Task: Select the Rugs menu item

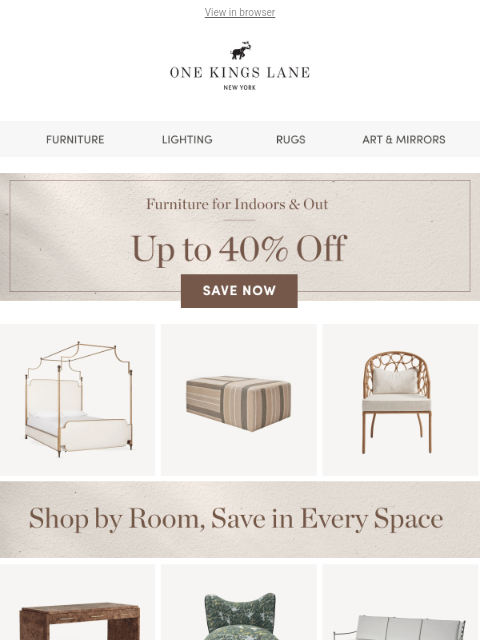Action: pyautogui.click(x=291, y=140)
